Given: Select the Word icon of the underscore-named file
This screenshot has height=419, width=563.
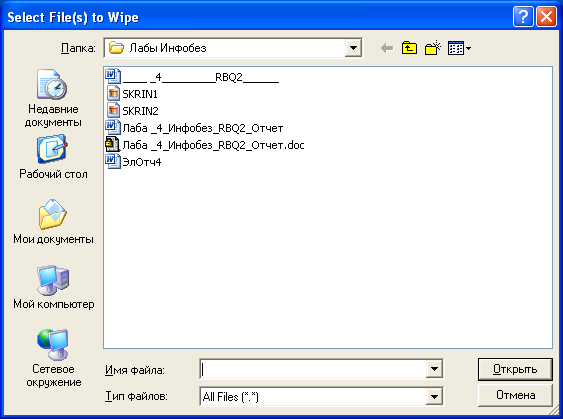Looking at the screenshot, I should click(x=113, y=76).
